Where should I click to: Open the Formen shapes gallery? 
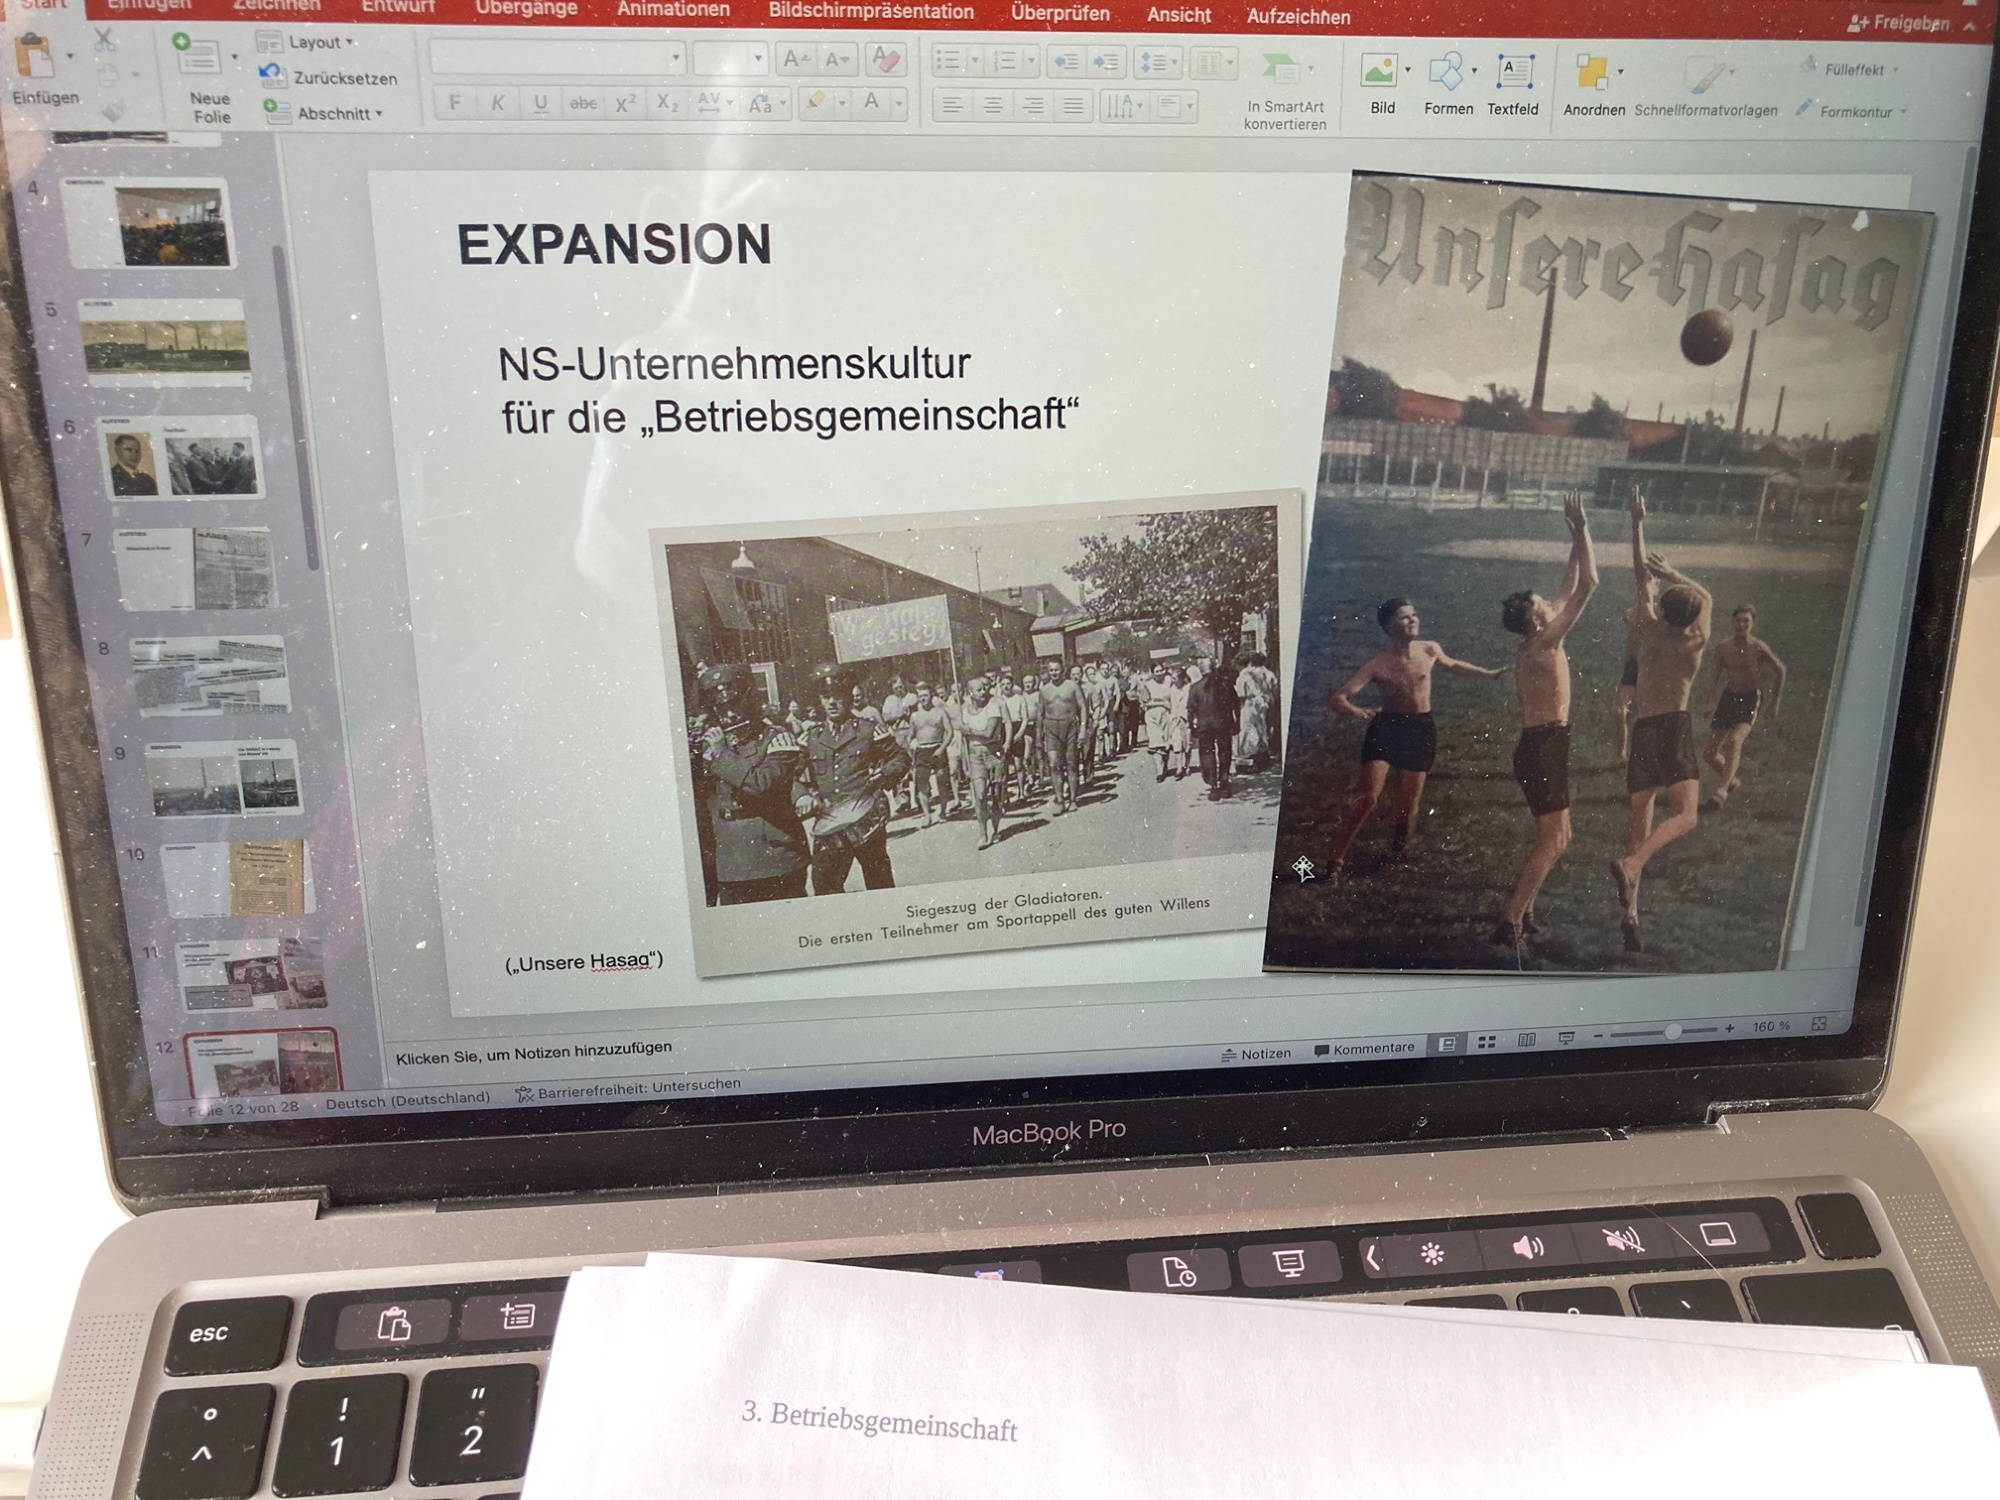1446,73
